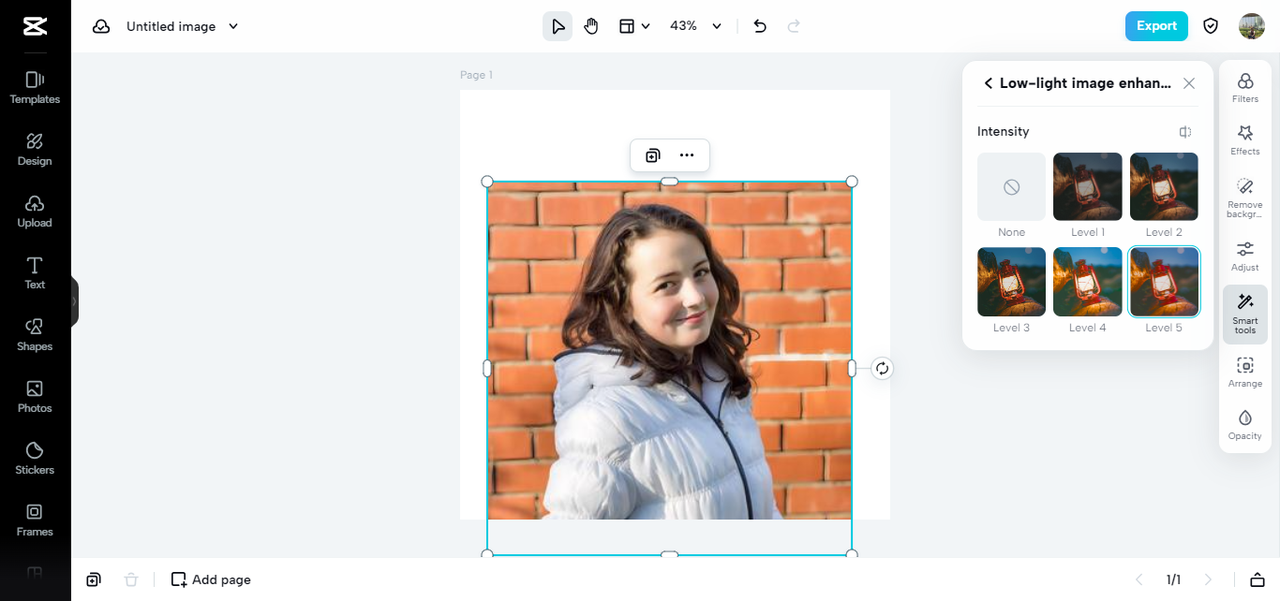Viewport: 1280px width, 601px height.
Task: Open the Design panel
Action: click(35, 149)
